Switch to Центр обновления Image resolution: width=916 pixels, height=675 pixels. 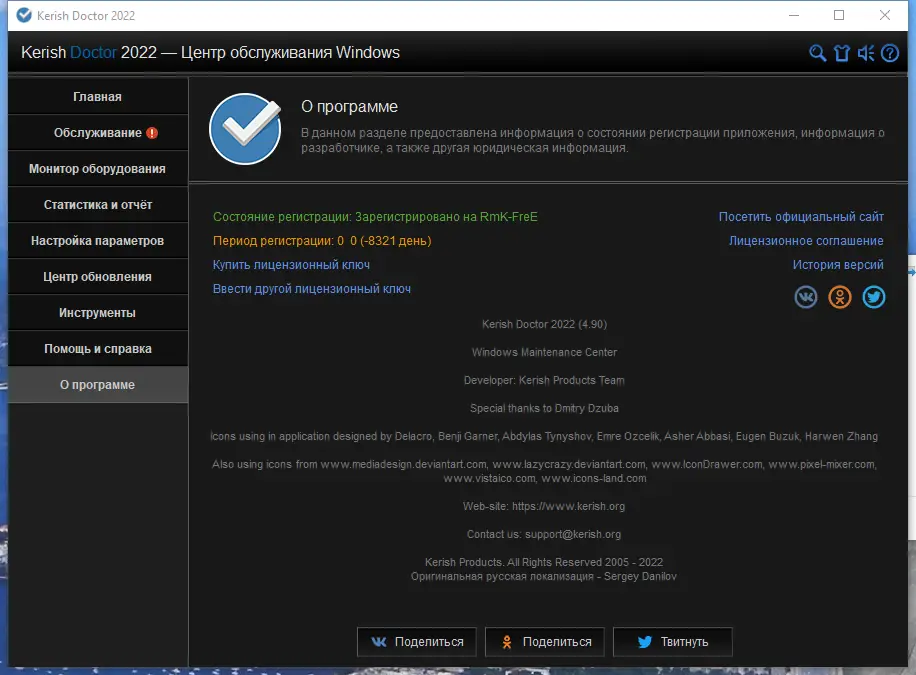point(98,276)
